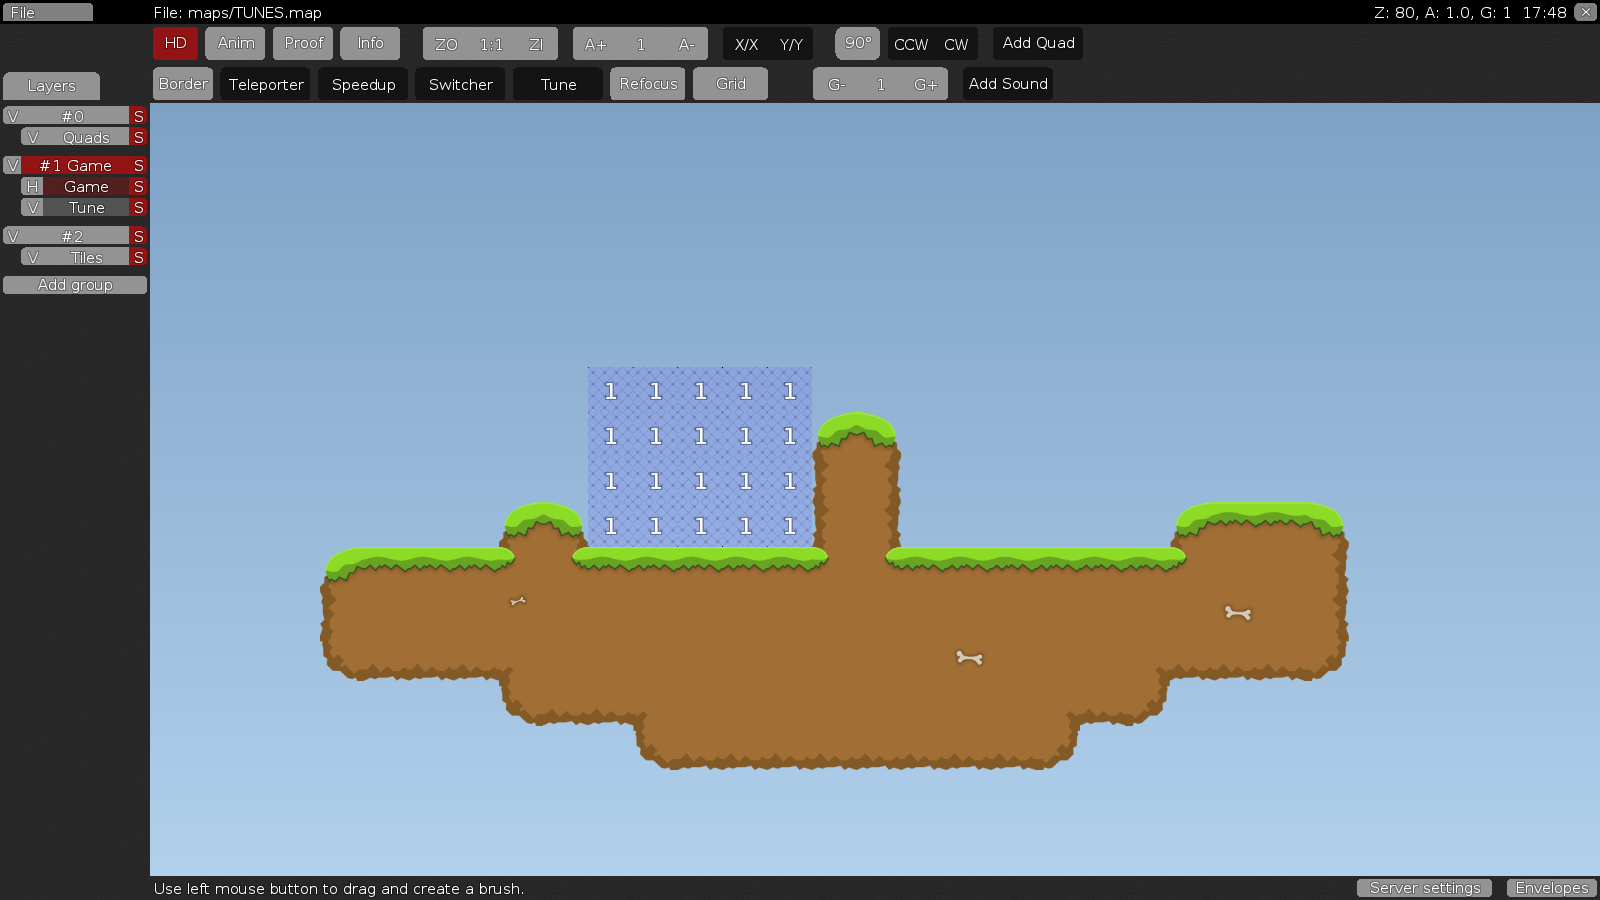1600x900 pixels.
Task: Hide the Quads layer
Action: click(32, 137)
